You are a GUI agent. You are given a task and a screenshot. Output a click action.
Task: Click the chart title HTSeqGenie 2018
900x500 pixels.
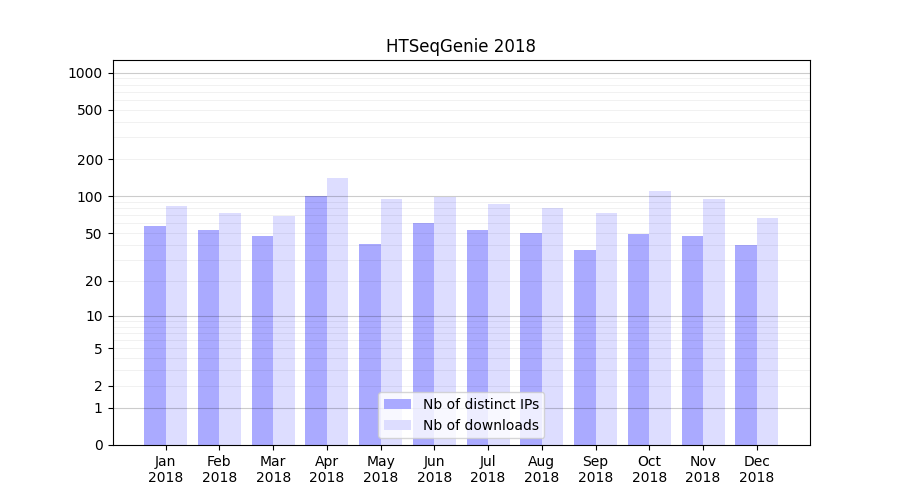[461, 46]
